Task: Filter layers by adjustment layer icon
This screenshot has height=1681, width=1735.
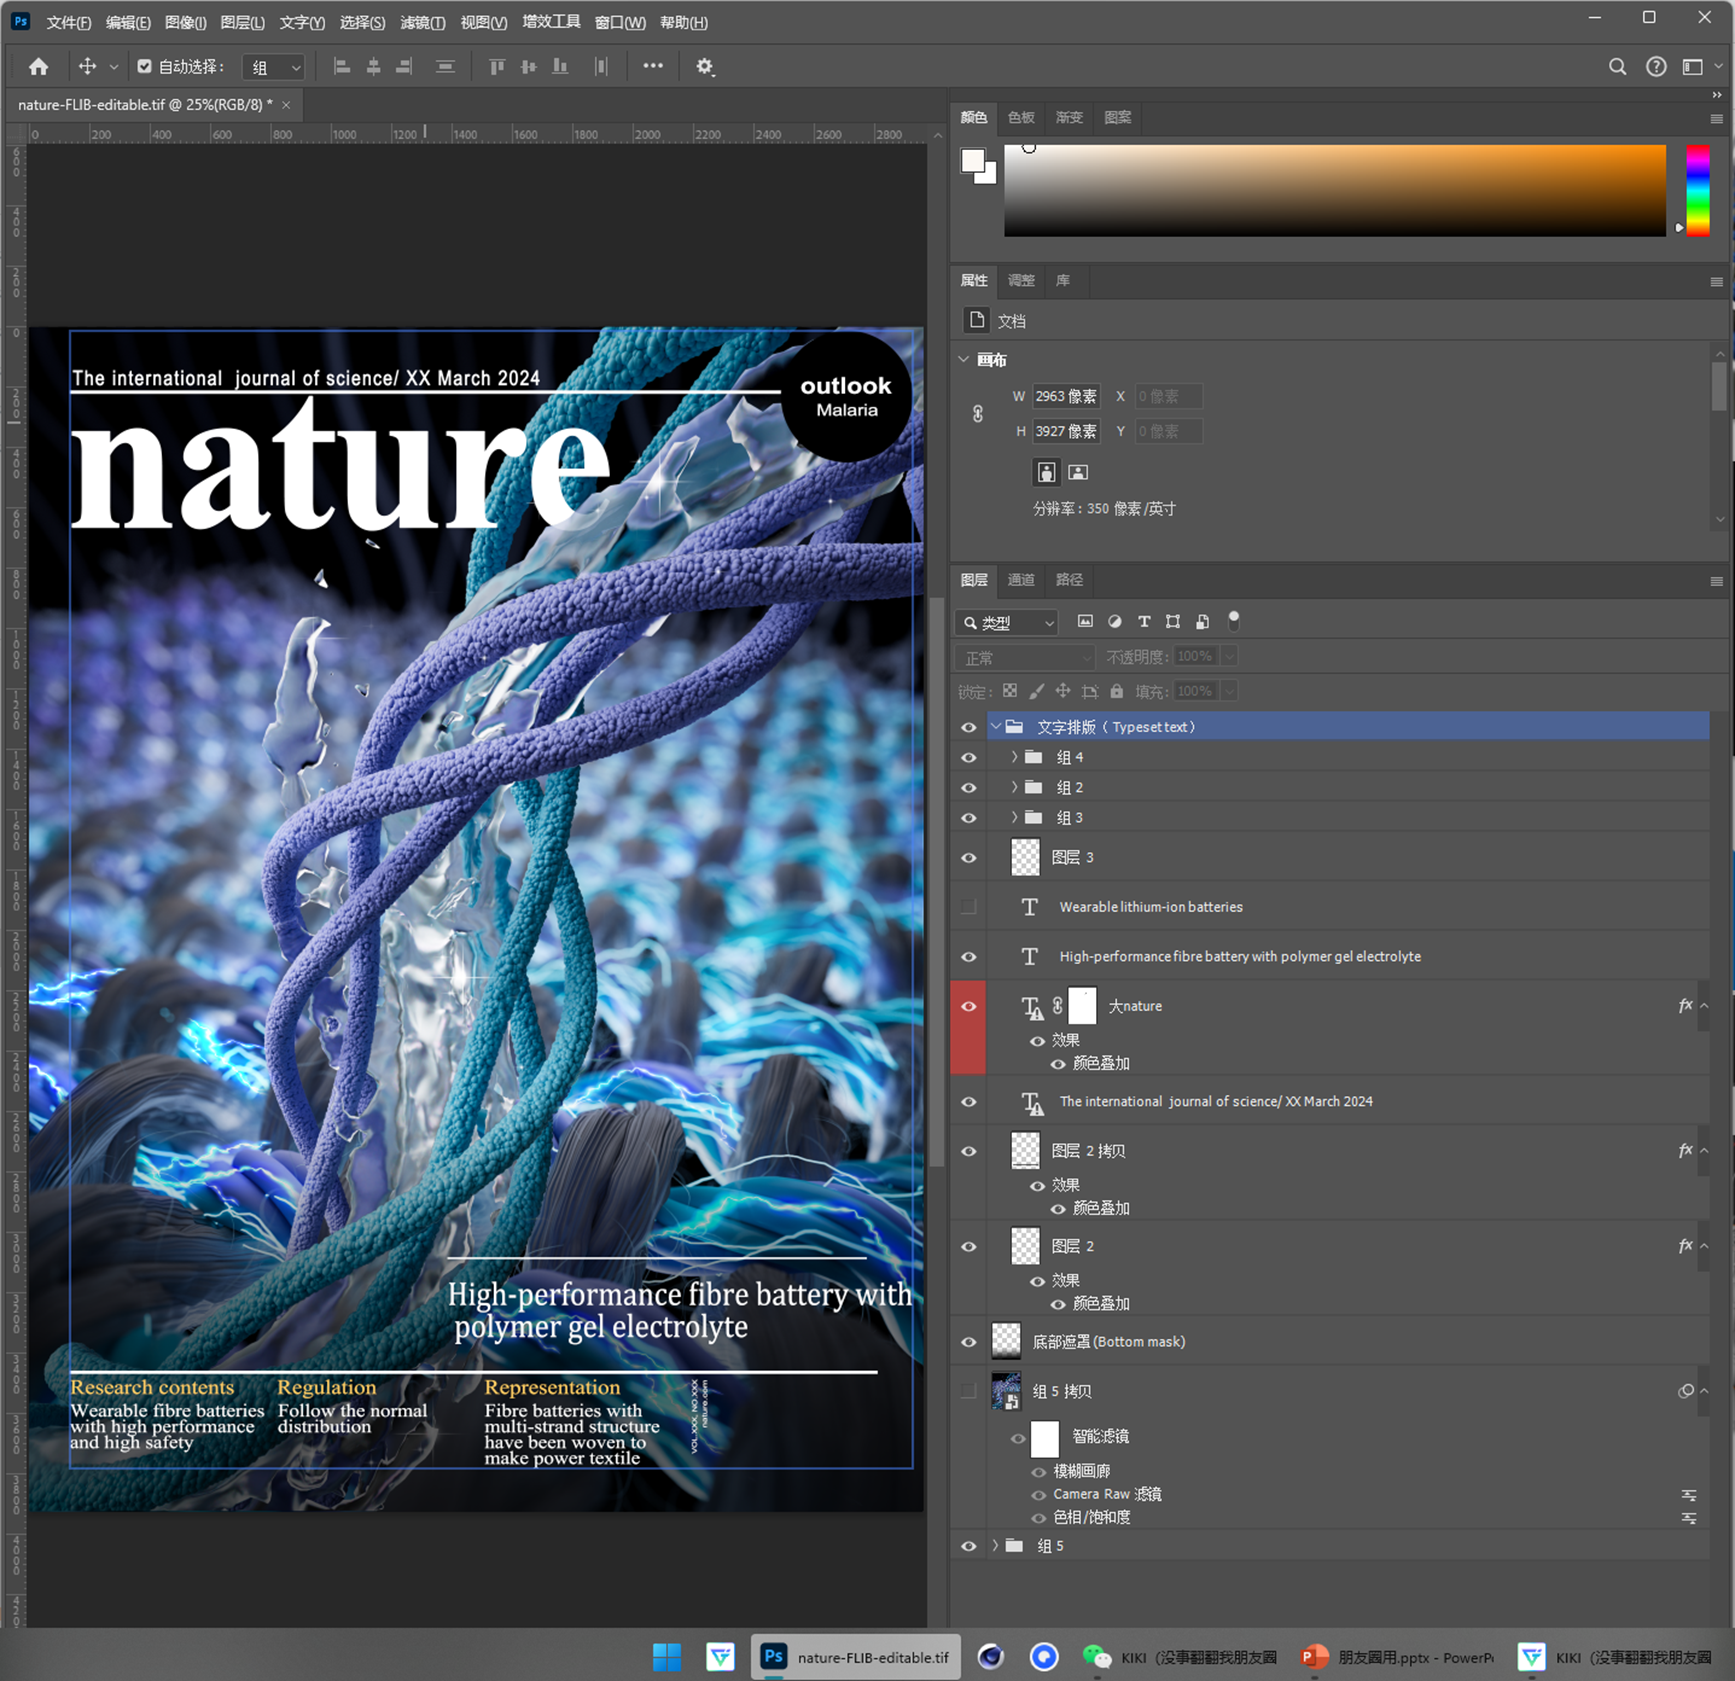Action: (1114, 622)
